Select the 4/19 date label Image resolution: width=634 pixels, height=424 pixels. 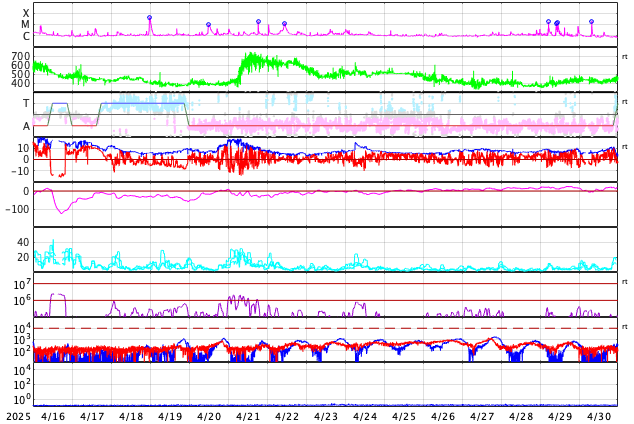[x=170, y=416]
